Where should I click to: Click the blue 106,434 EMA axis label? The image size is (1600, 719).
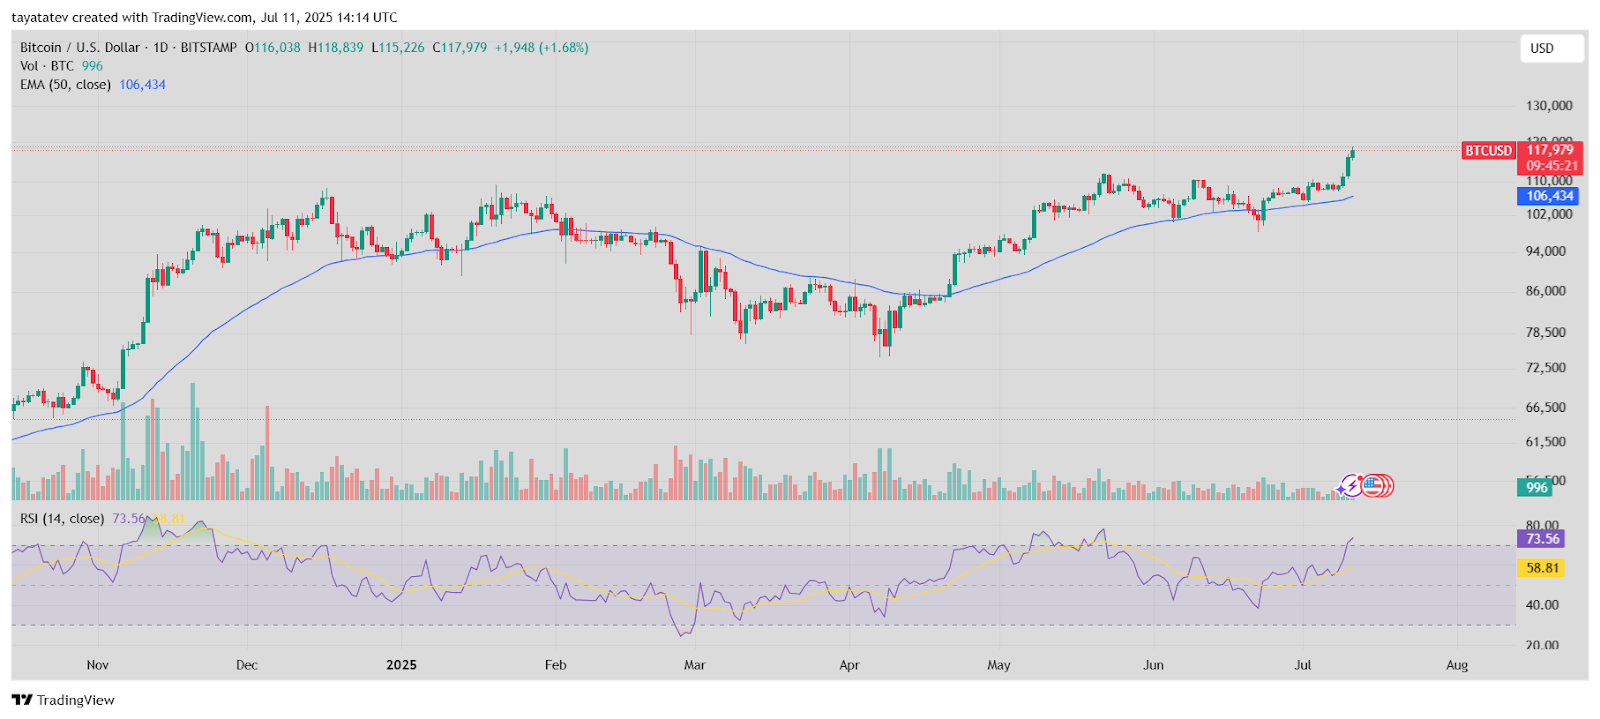(x=1549, y=196)
